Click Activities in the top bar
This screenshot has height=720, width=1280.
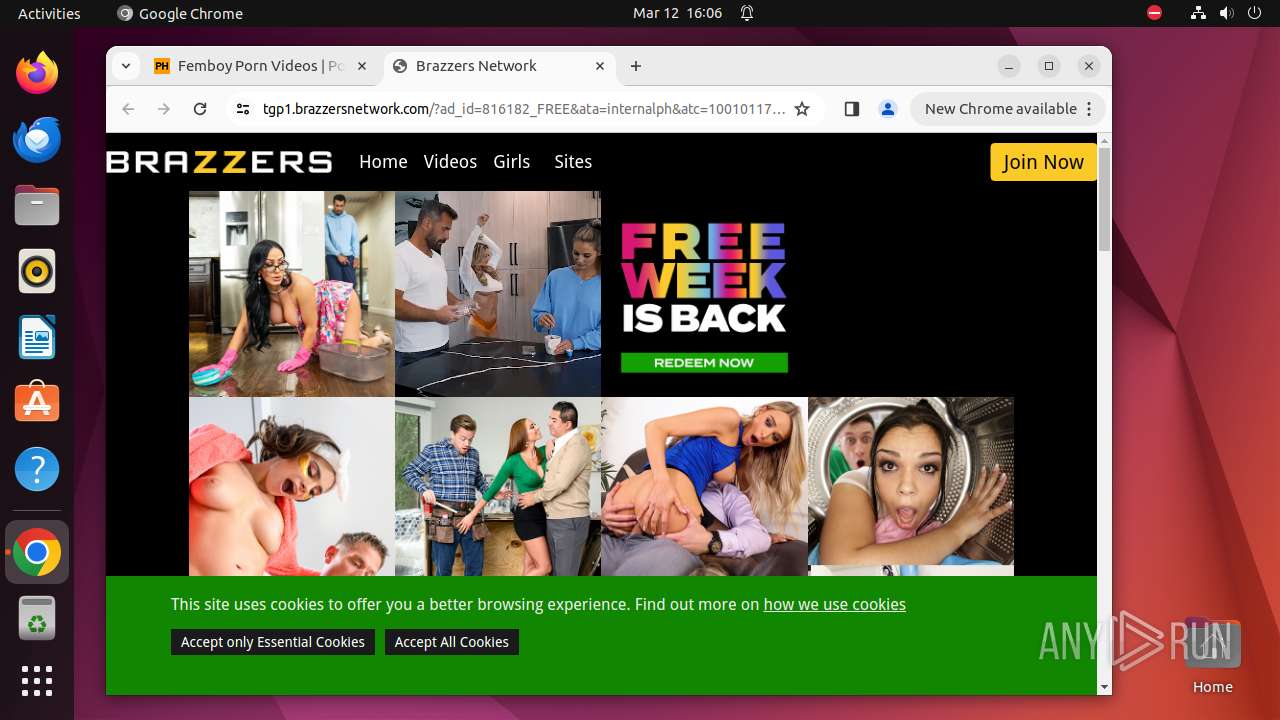pos(49,13)
